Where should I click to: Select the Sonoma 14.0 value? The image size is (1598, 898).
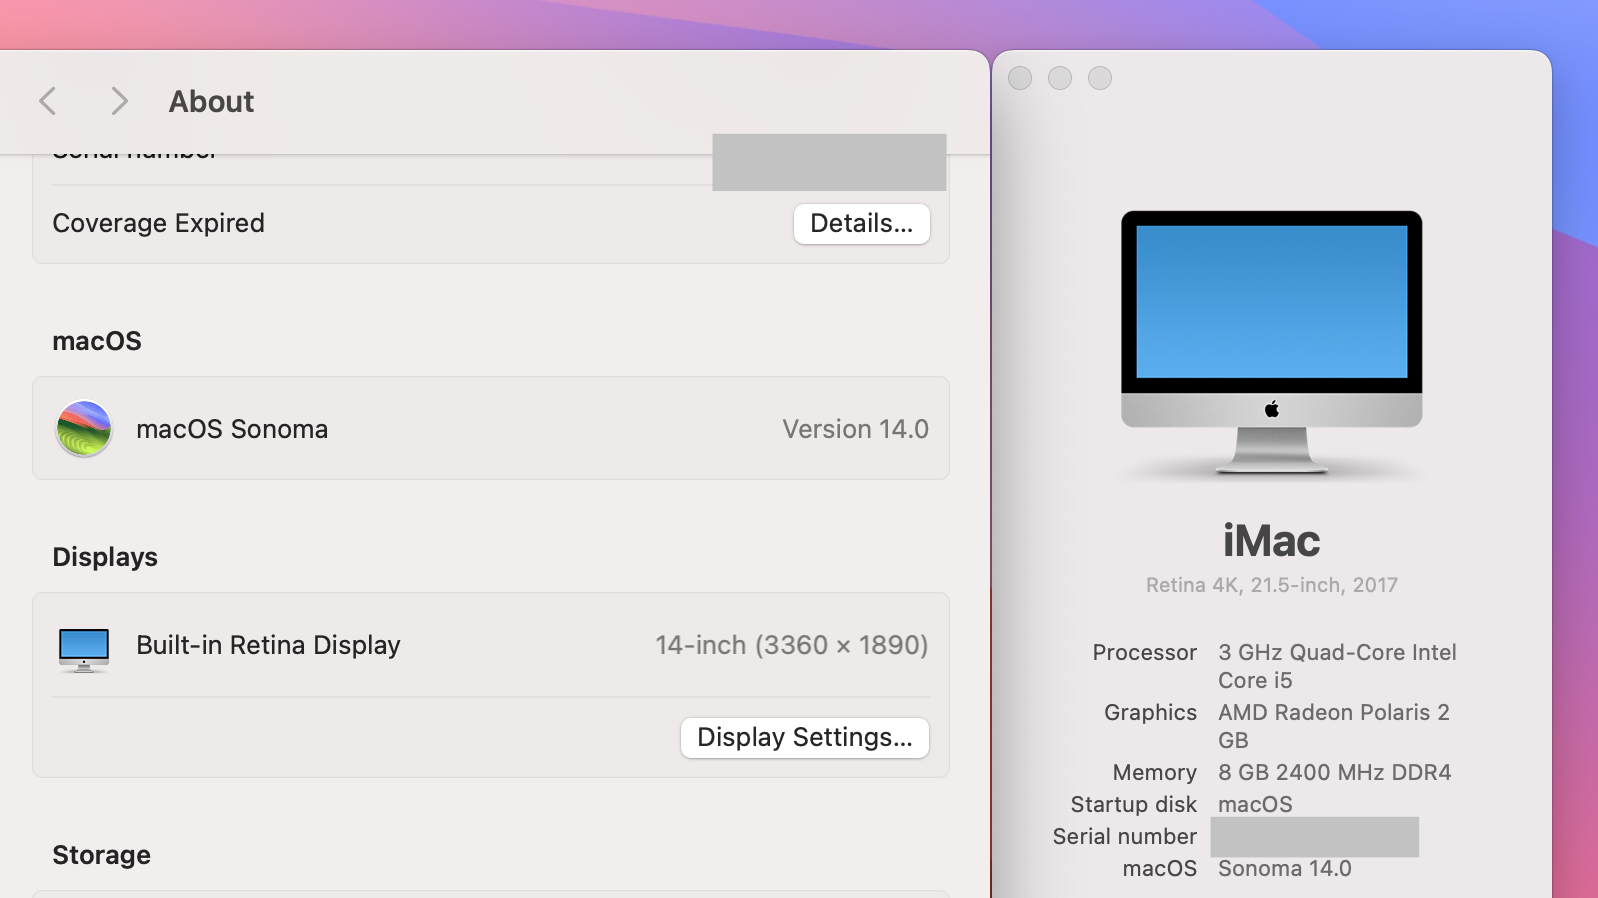click(x=1284, y=868)
